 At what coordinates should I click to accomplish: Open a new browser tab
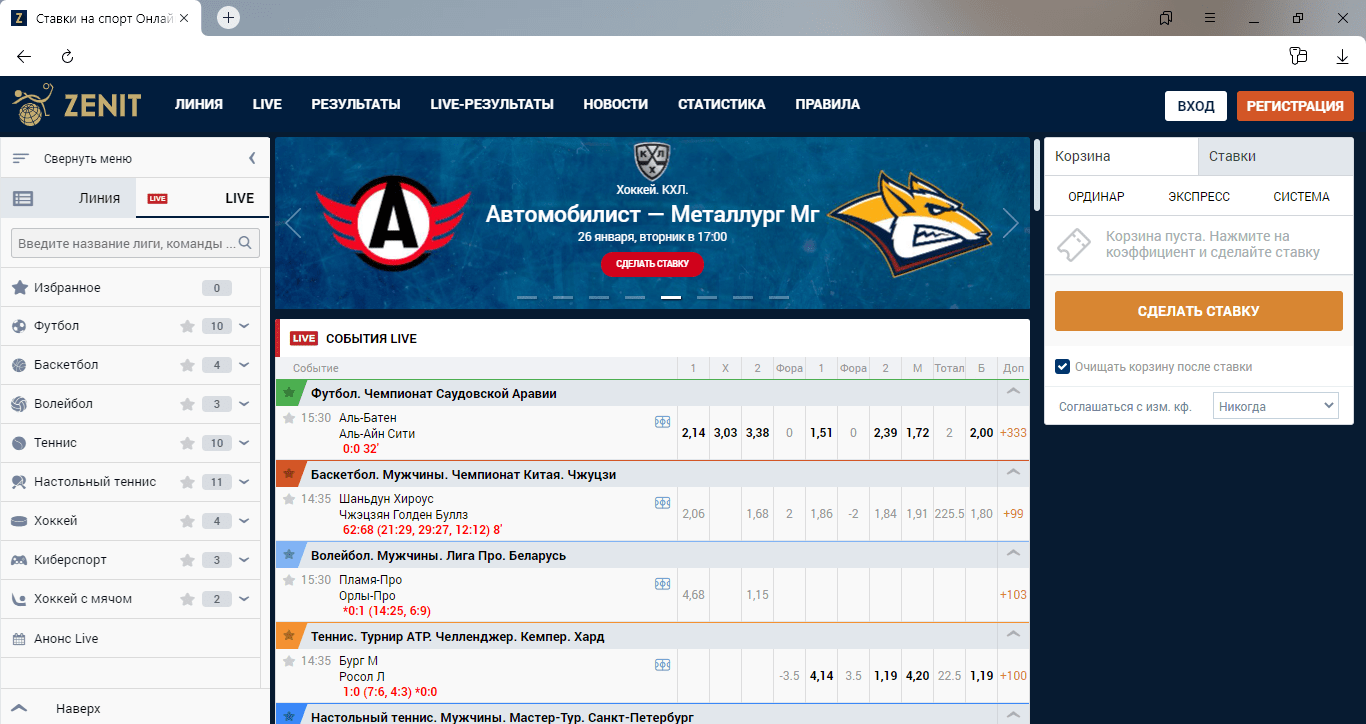pyautogui.click(x=228, y=18)
